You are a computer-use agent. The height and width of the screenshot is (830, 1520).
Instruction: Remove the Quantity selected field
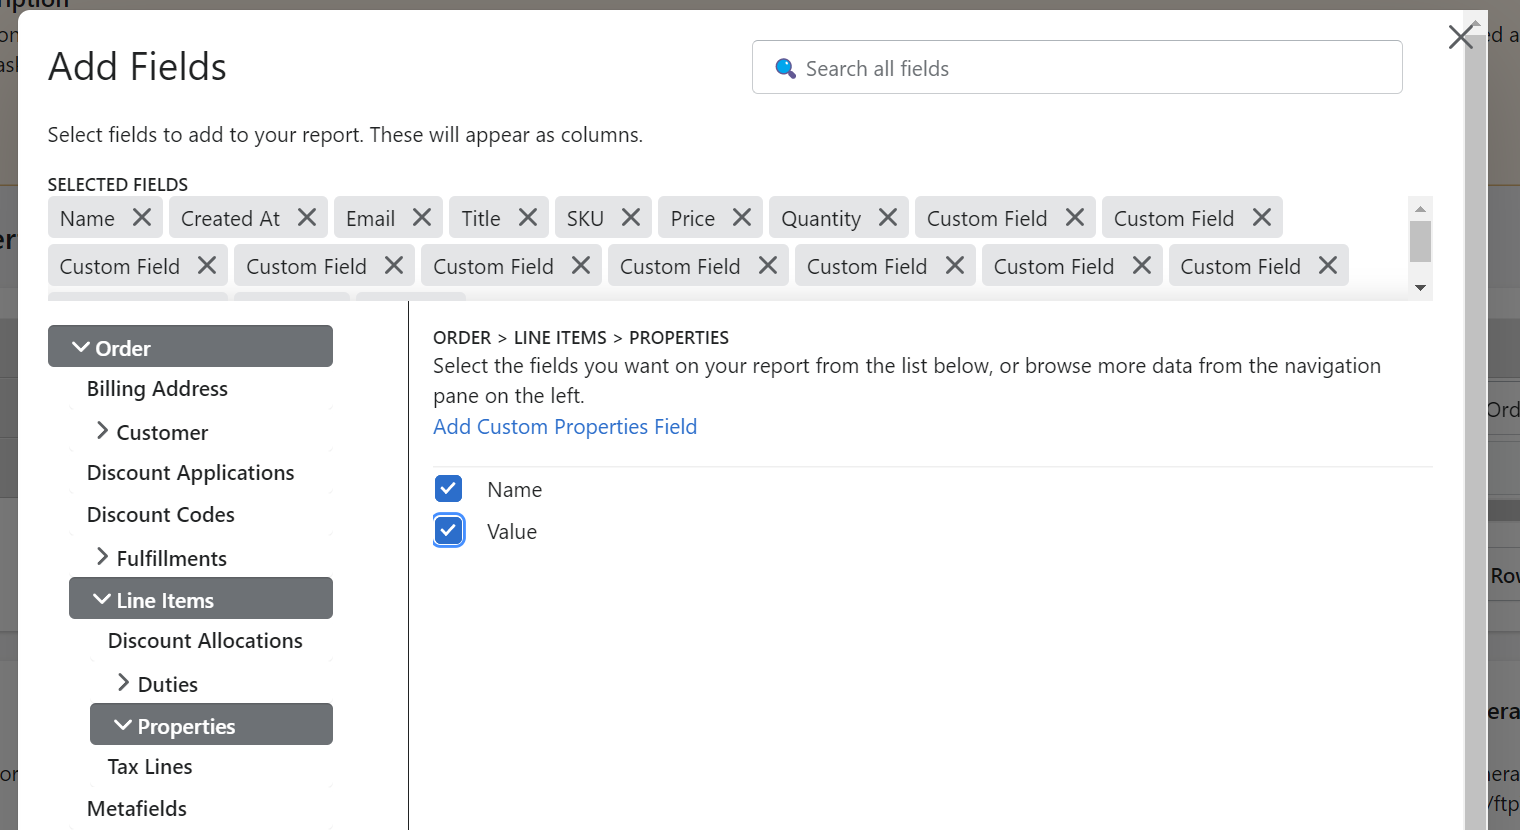[x=888, y=217]
